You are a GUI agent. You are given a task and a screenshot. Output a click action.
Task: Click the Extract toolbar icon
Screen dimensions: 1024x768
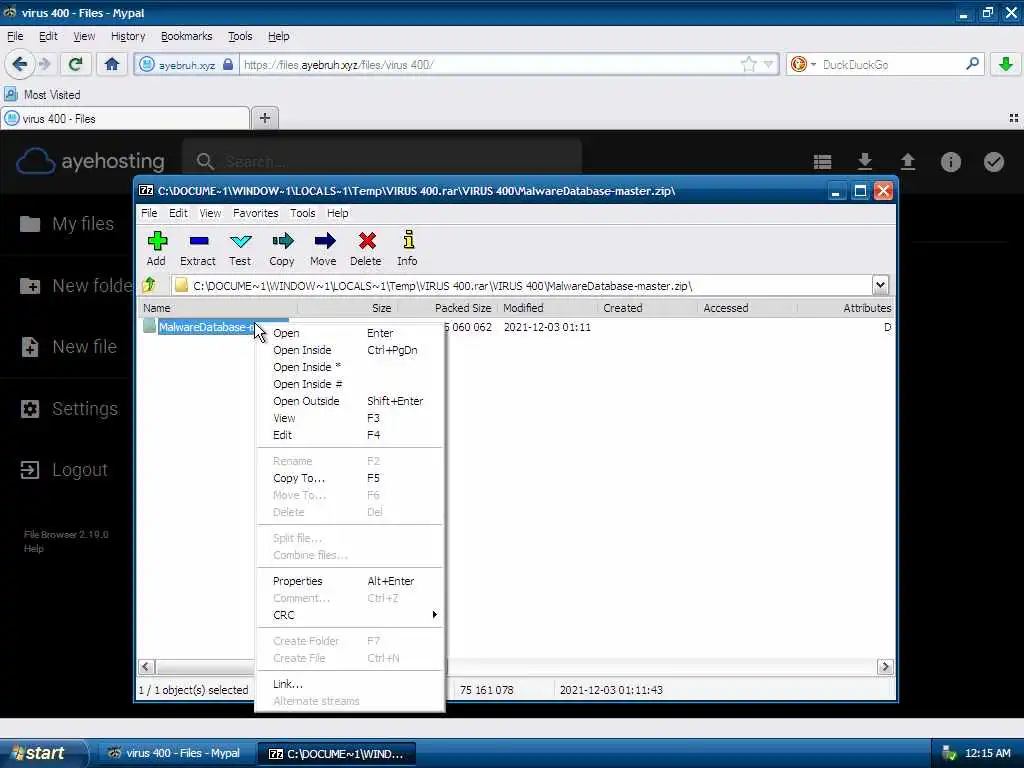pos(198,248)
